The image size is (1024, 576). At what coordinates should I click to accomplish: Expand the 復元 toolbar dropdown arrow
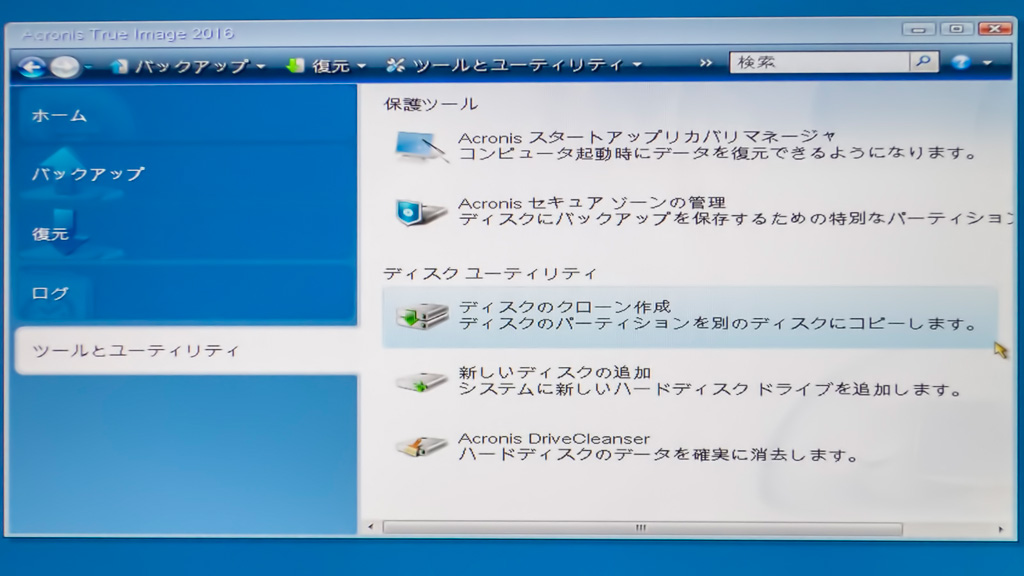coord(361,66)
